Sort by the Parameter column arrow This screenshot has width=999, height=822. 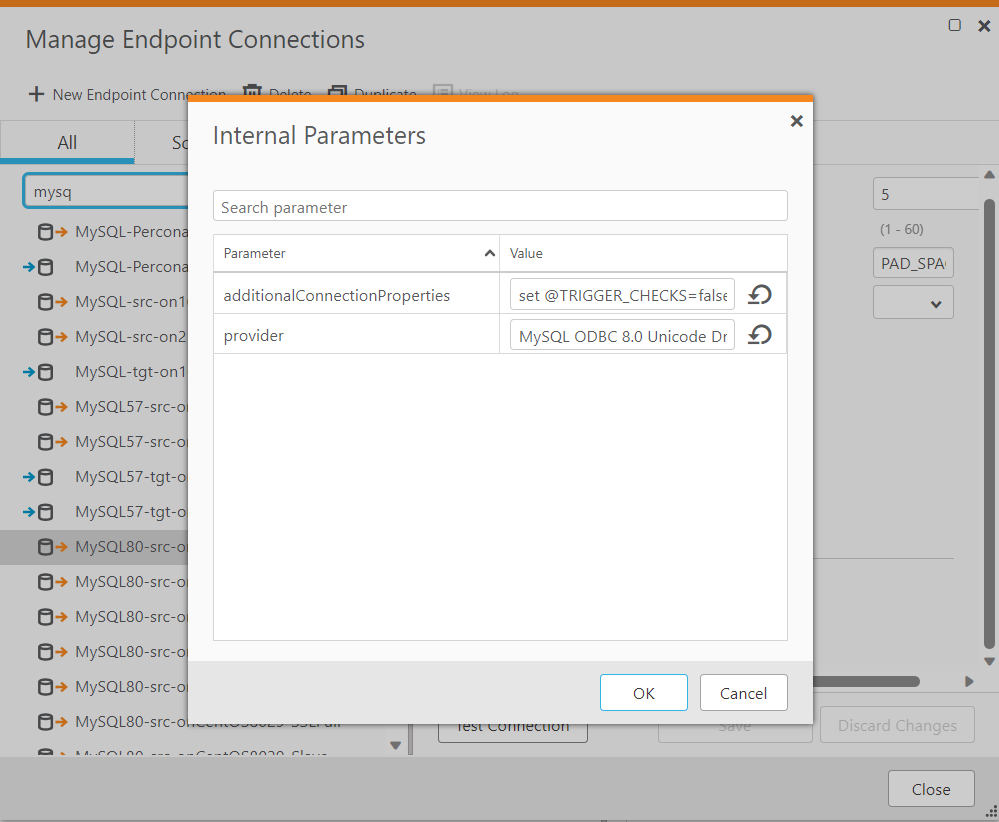point(489,254)
